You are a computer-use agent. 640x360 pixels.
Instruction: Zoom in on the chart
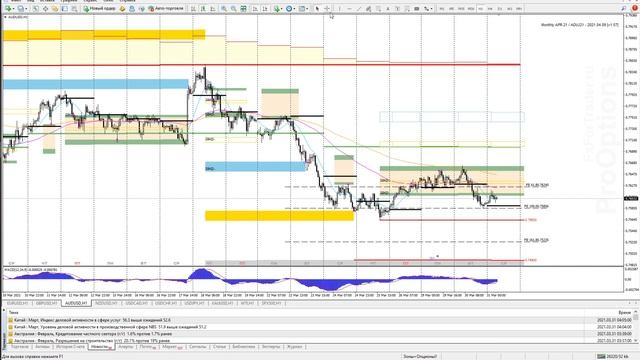(224, 8)
